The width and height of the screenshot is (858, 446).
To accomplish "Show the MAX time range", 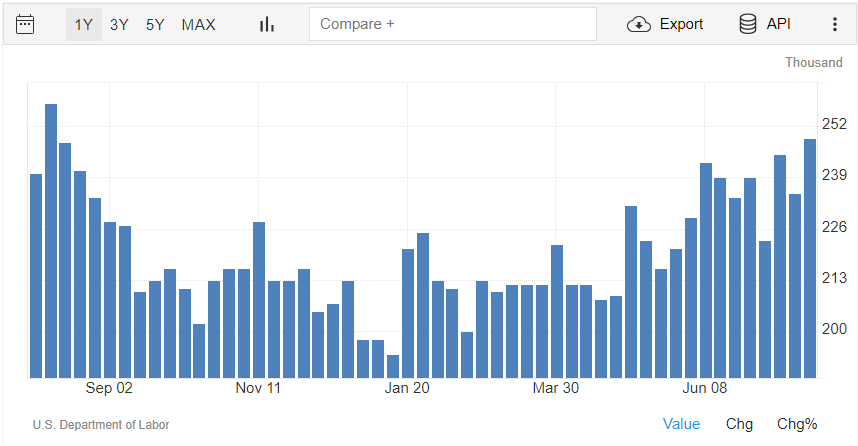I will (199, 25).
